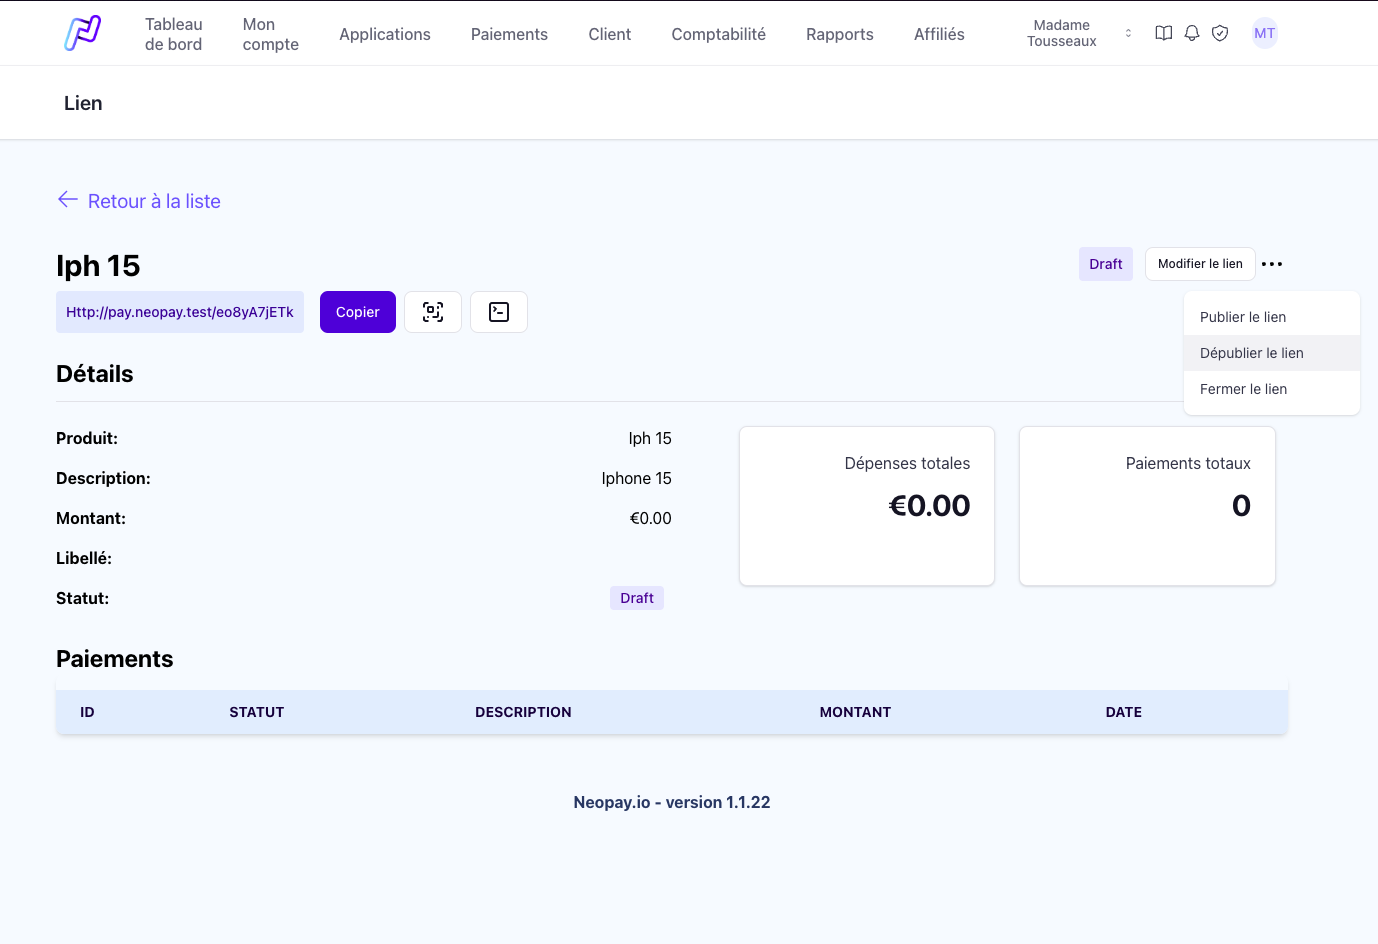1378x944 pixels.
Task: Open notifications bell icon
Action: click(x=1191, y=33)
